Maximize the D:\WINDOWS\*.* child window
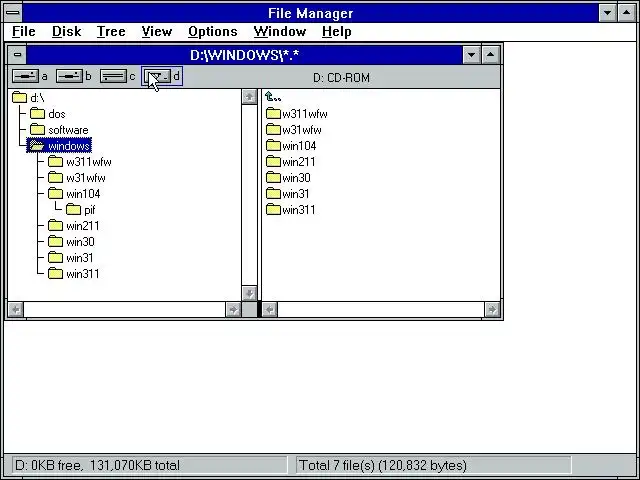Image resolution: width=640 pixels, height=480 pixels. pyautogui.click(x=491, y=55)
